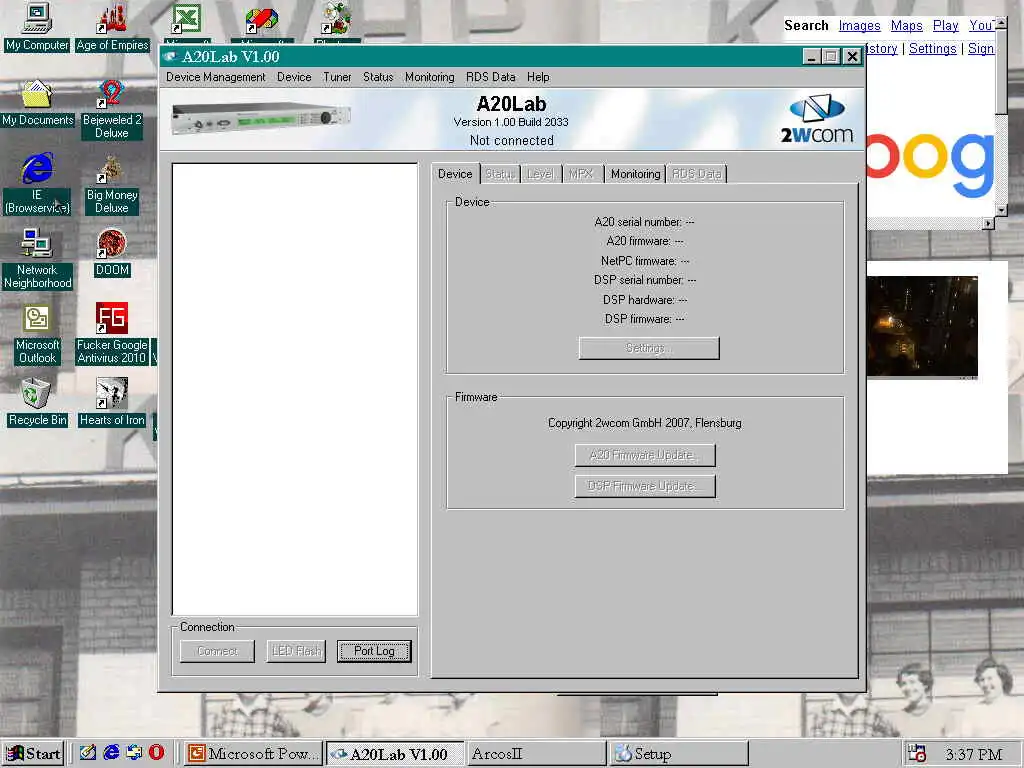Open the Device menu
The width and height of the screenshot is (1024, 768).
pos(294,77)
